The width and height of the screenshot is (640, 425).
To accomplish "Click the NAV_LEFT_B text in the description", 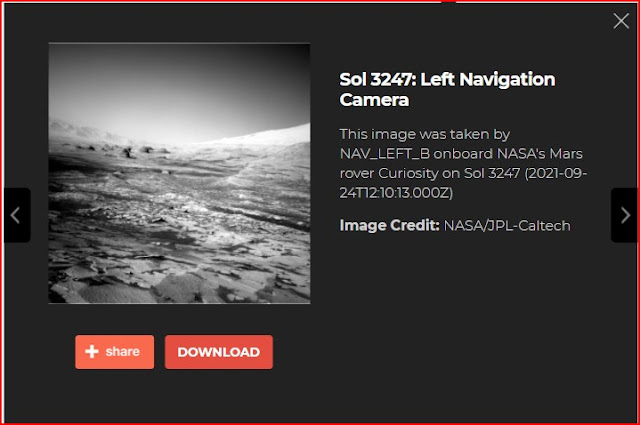I will click(385, 154).
